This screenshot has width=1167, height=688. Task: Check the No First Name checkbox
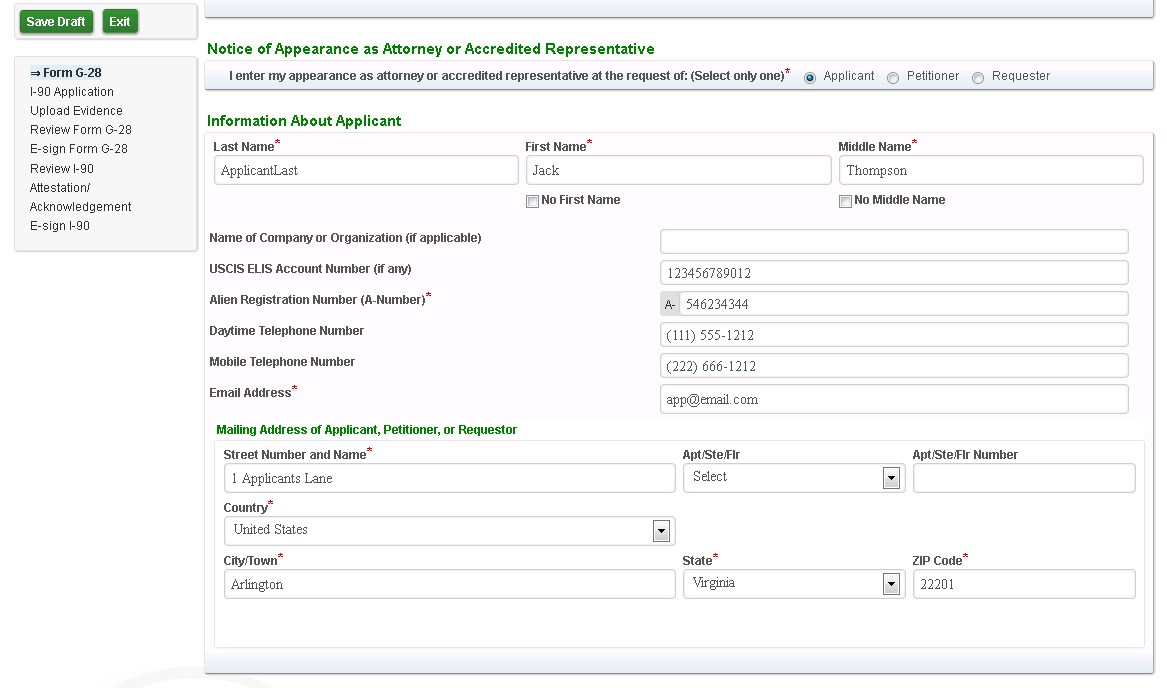point(533,201)
